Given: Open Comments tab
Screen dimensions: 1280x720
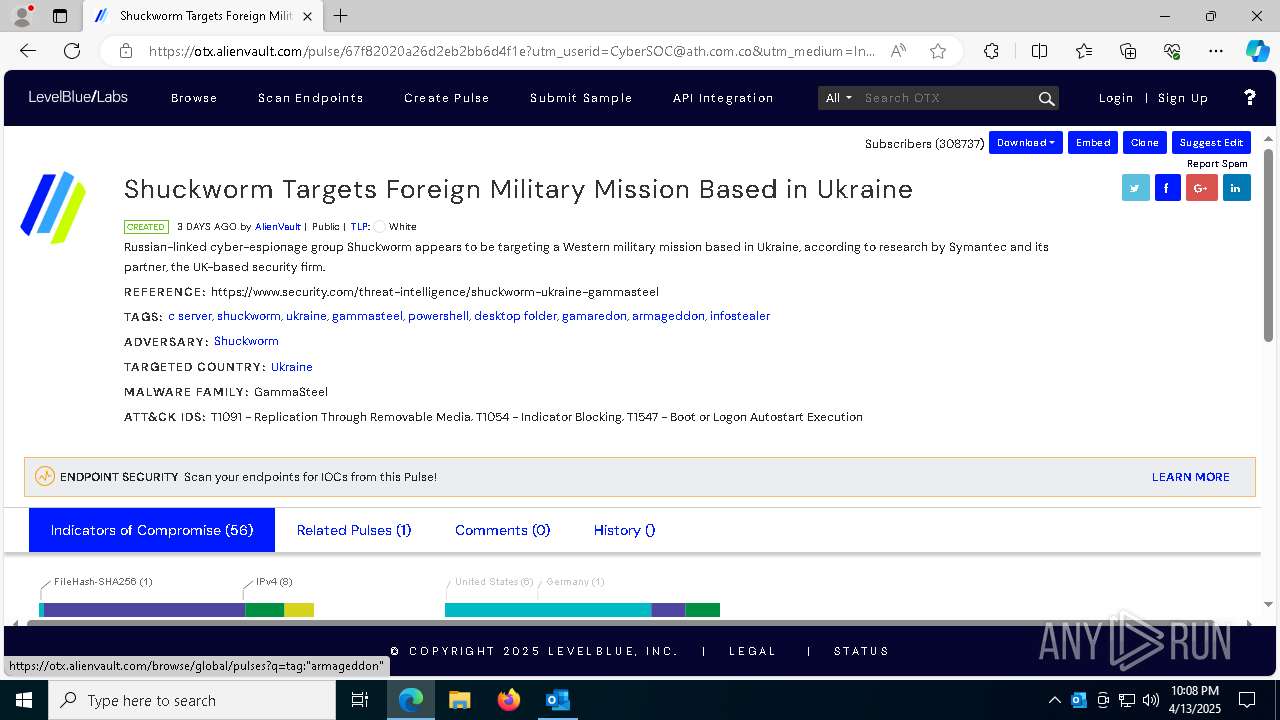Looking at the screenshot, I should tap(502, 530).
